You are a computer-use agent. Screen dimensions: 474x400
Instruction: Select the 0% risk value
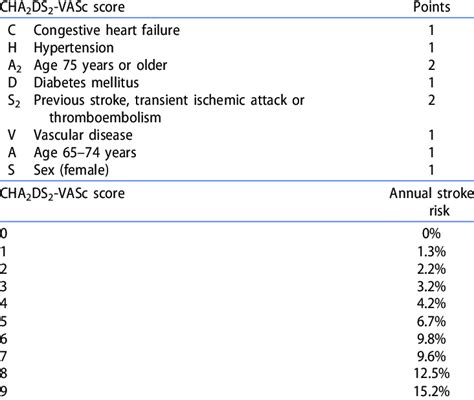(x=431, y=233)
